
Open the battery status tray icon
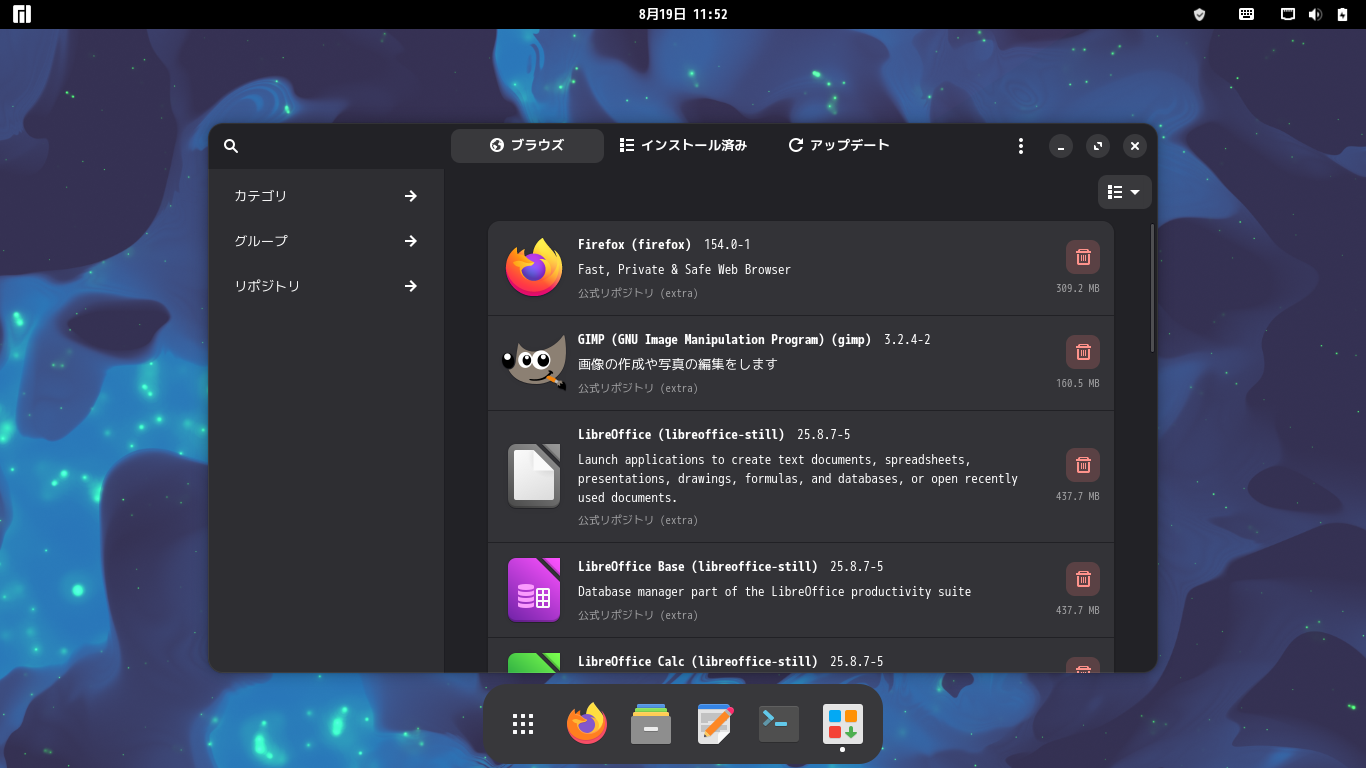tap(1342, 14)
